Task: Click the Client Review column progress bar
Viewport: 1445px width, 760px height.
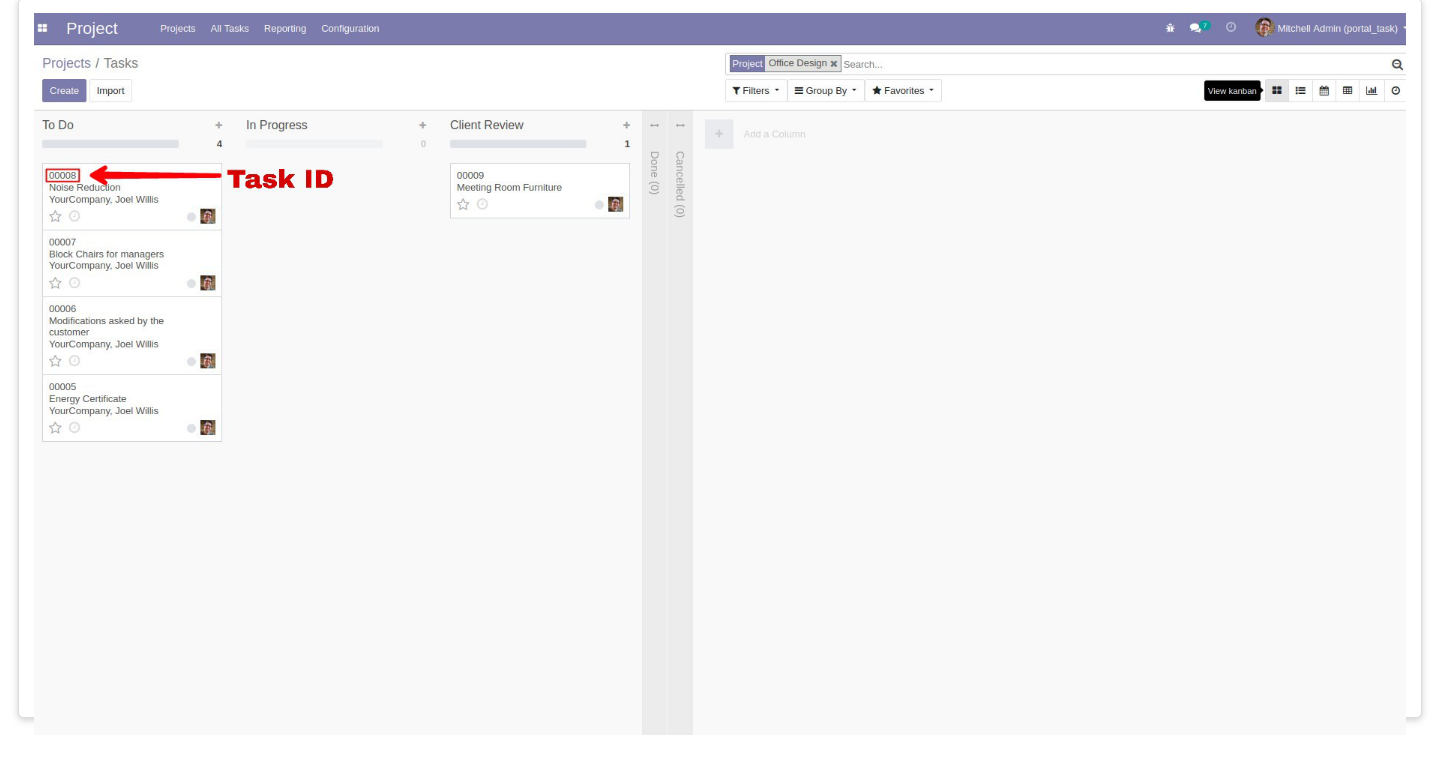Action: point(518,144)
